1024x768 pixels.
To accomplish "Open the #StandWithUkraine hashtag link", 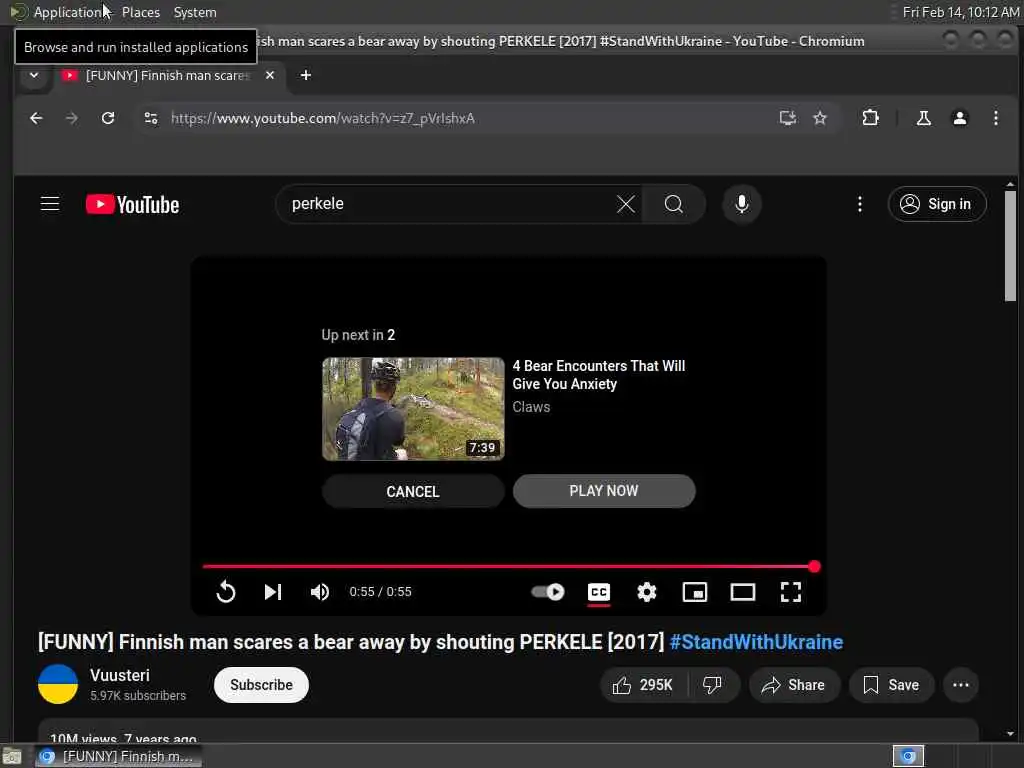I will (x=756, y=642).
